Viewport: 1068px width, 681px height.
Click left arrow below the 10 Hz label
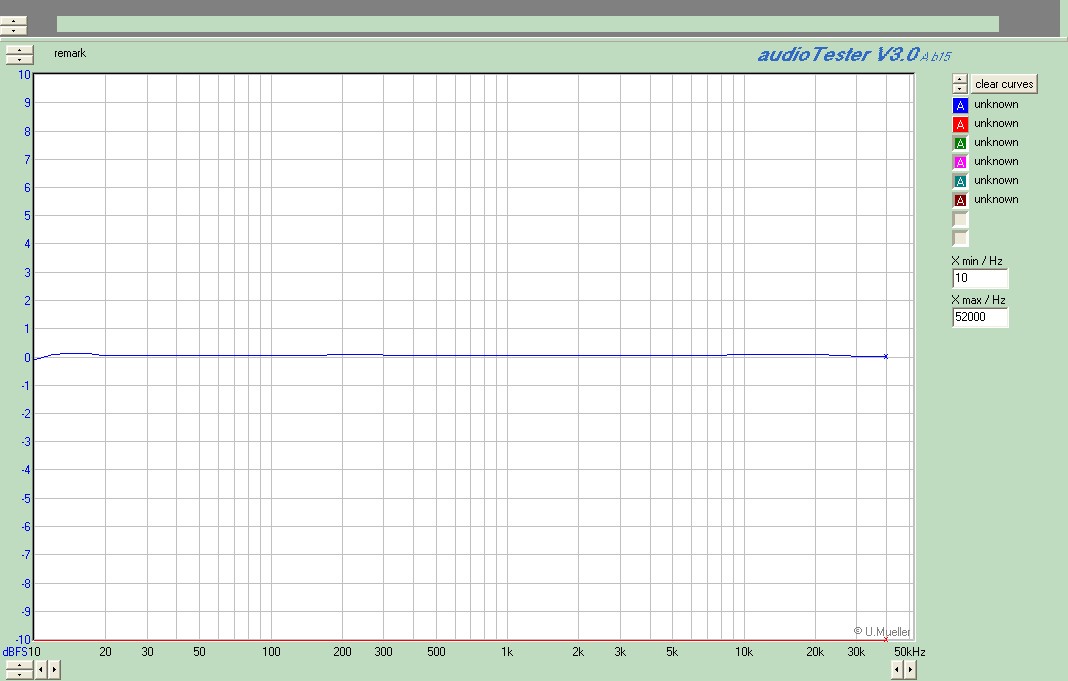pos(41,670)
